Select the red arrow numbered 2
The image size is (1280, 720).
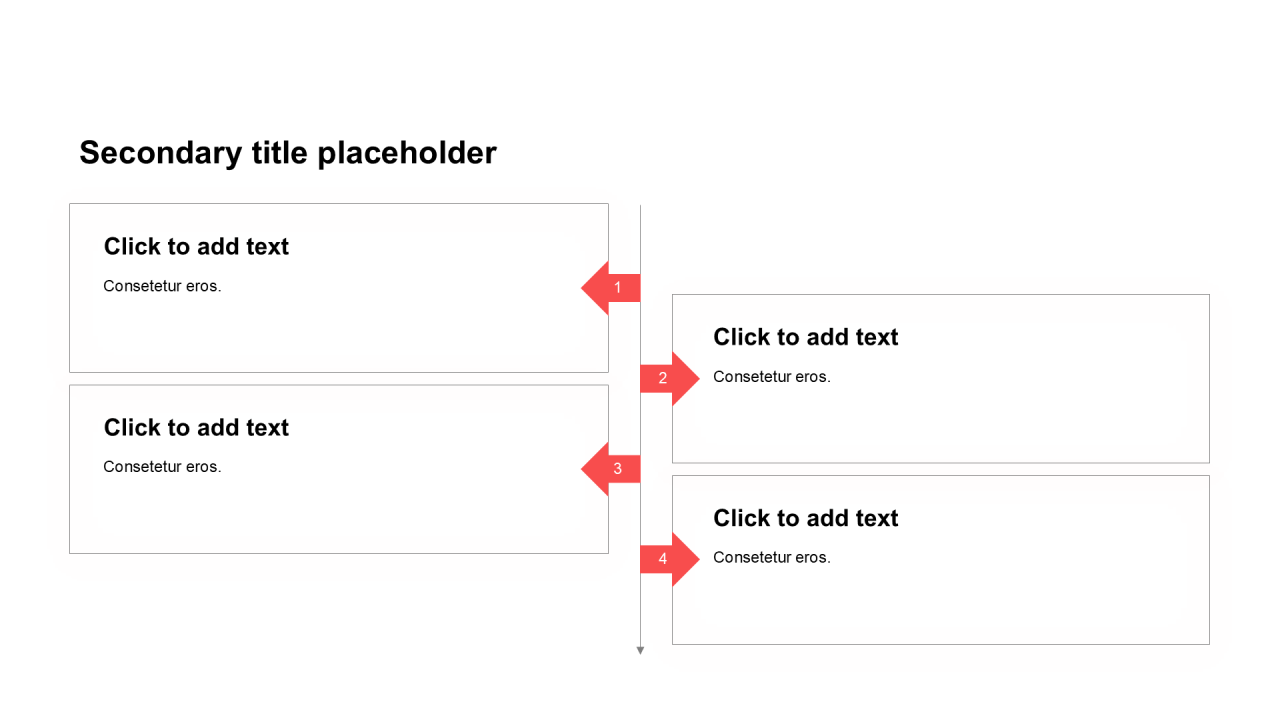pyautogui.click(x=668, y=378)
